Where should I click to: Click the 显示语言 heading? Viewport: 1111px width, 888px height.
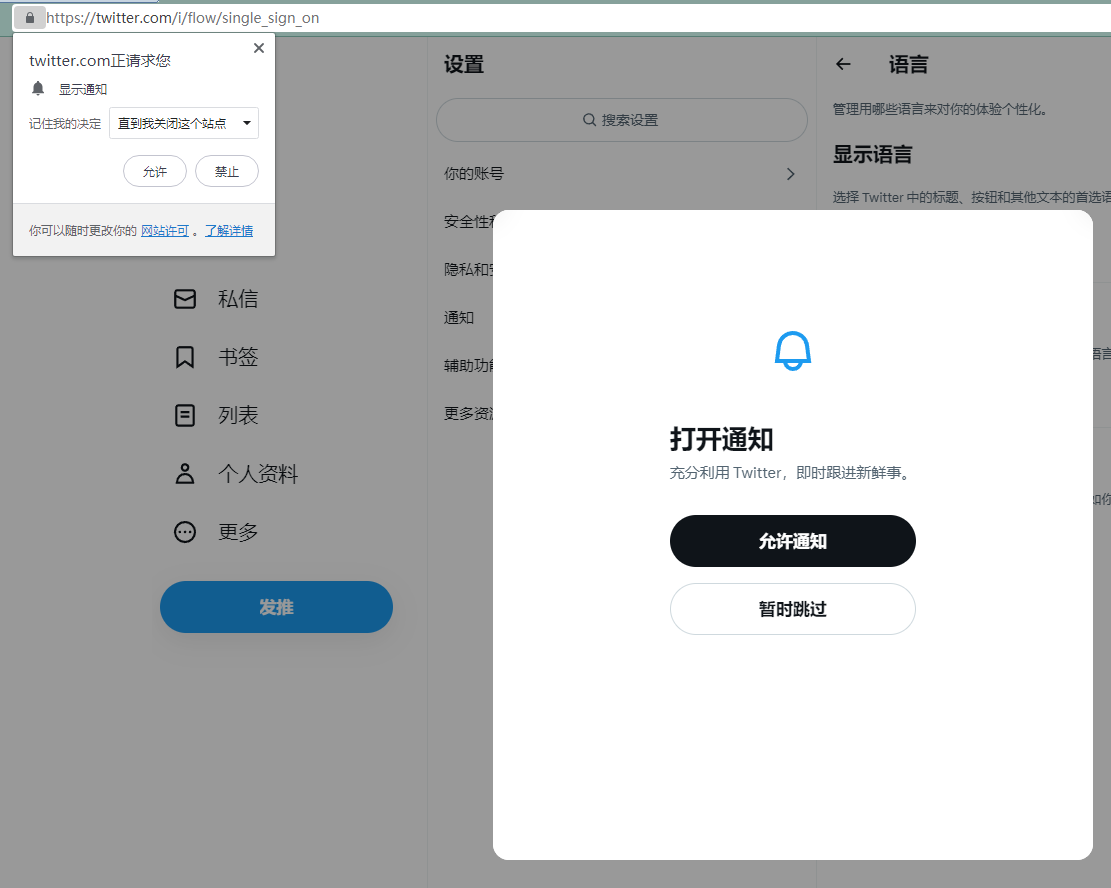tap(872, 154)
